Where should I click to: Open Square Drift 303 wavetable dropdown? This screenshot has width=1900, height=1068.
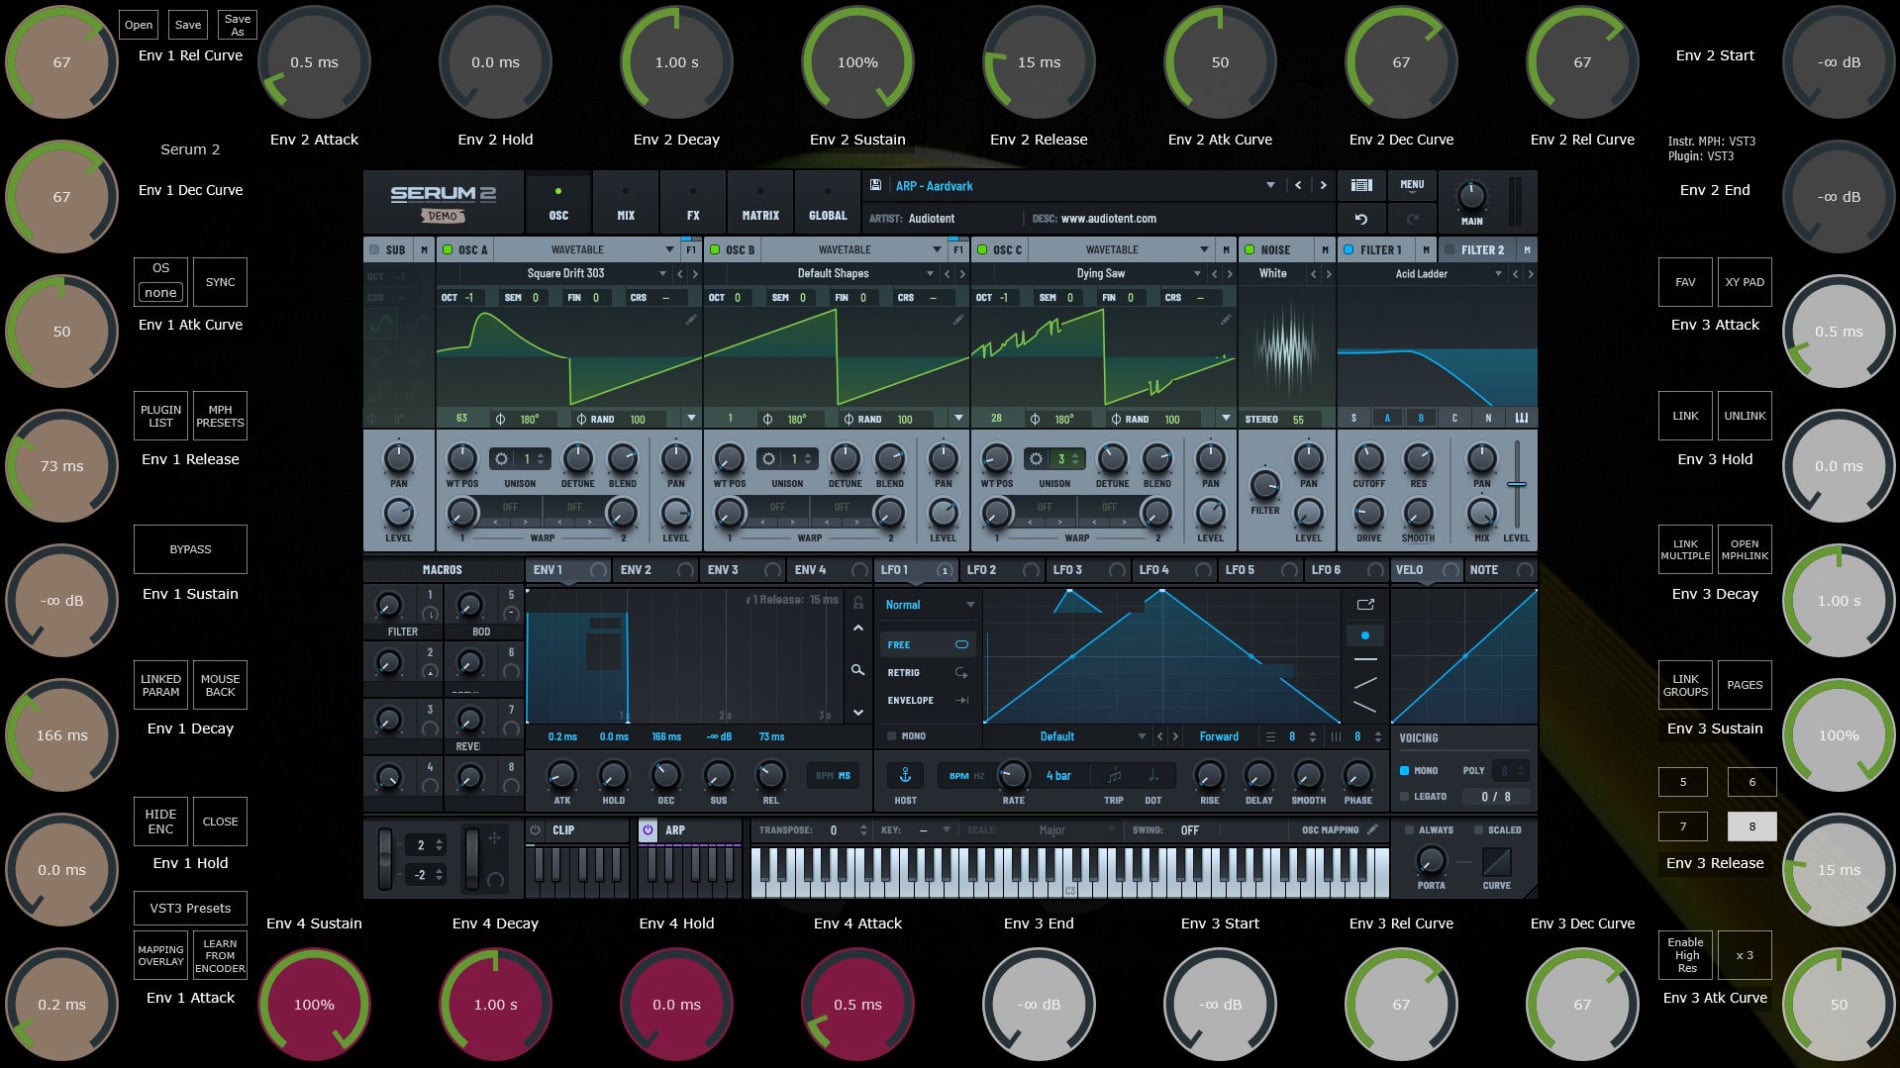click(662, 274)
